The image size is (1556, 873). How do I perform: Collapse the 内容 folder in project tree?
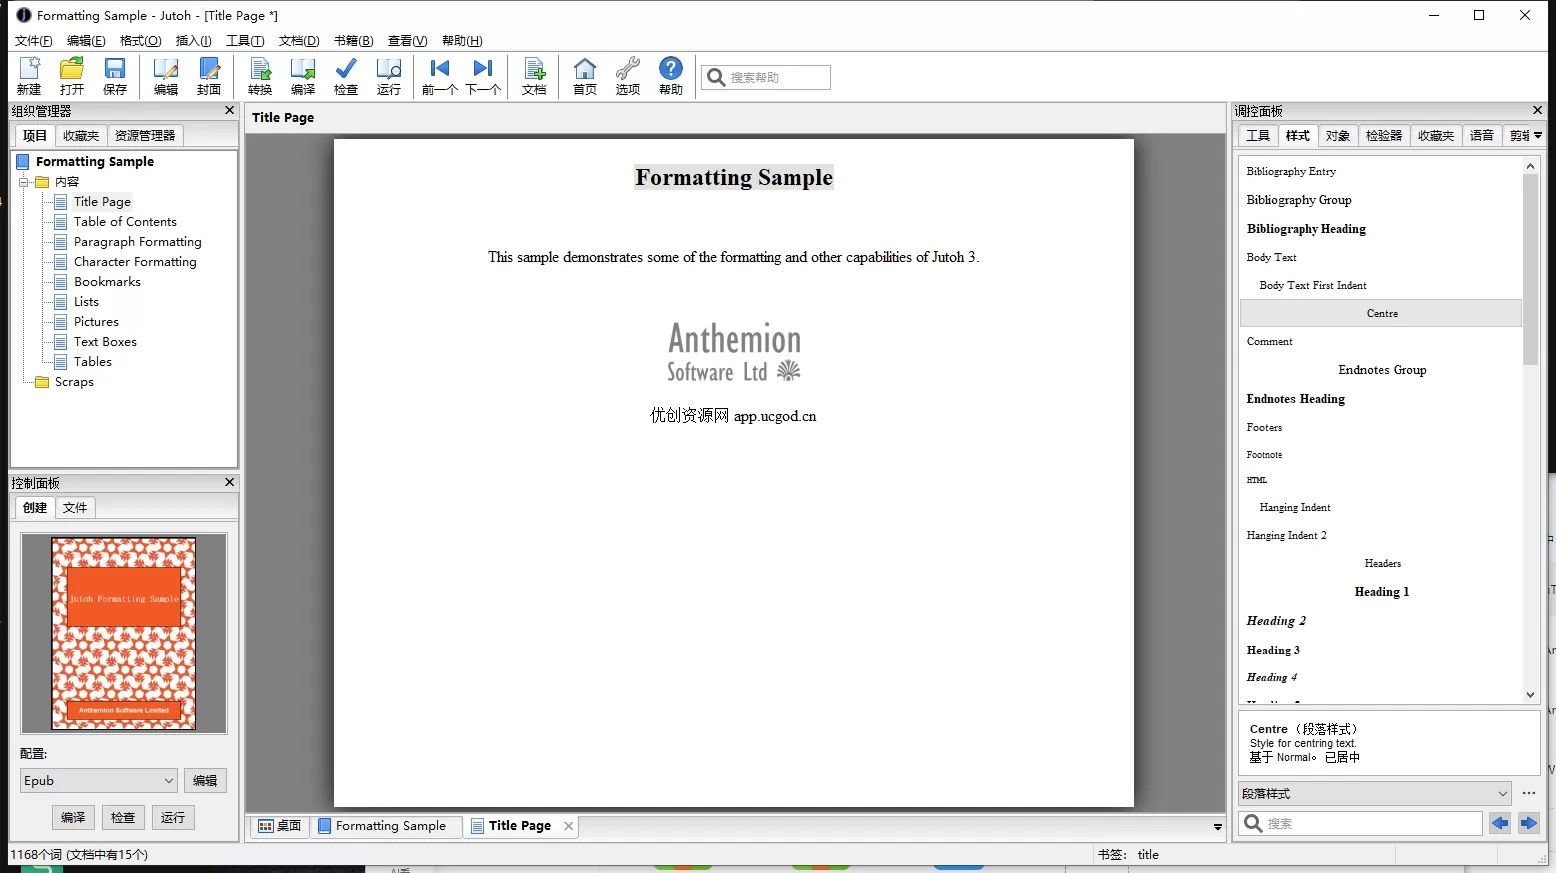coord(24,182)
